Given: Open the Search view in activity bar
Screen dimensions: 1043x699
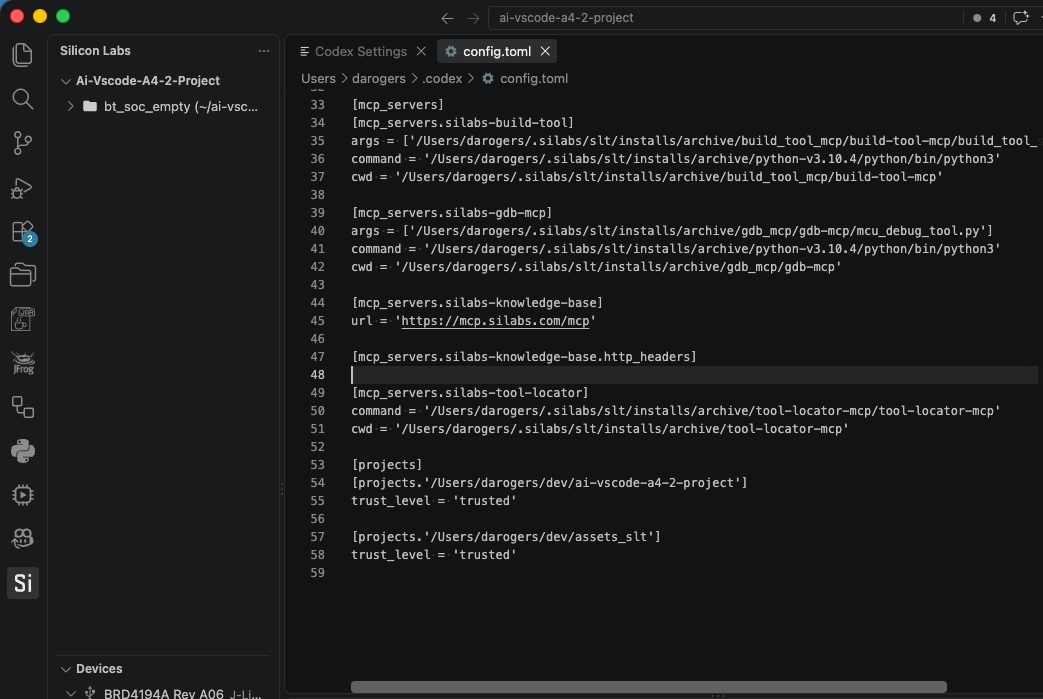Looking at the screenshot, I should point(23,99).
